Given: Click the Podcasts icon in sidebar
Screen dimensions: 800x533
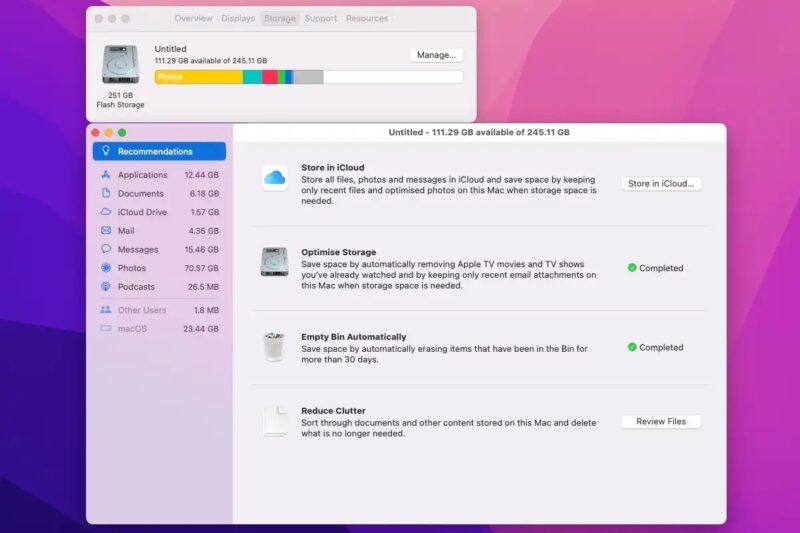Looking at the screenshot, I should [106, 287].
